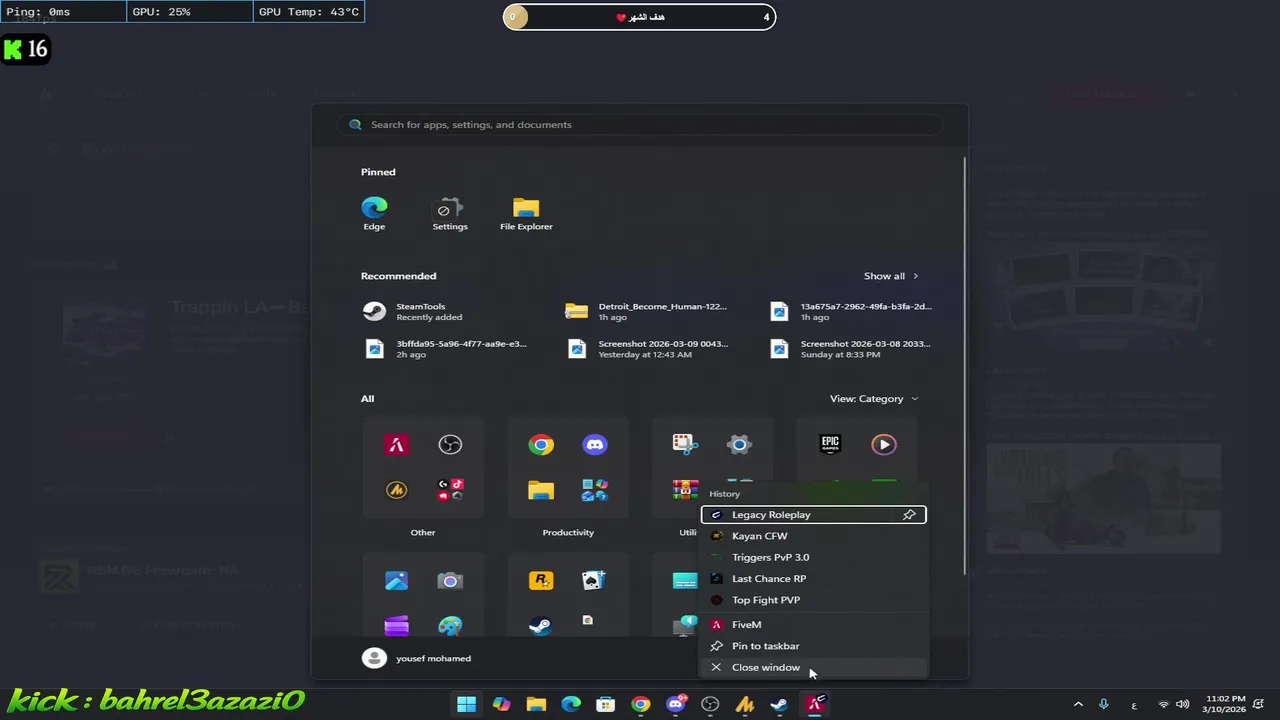
Task: Open Discord with notification badge on taskbar
Action: pos(676,704)
